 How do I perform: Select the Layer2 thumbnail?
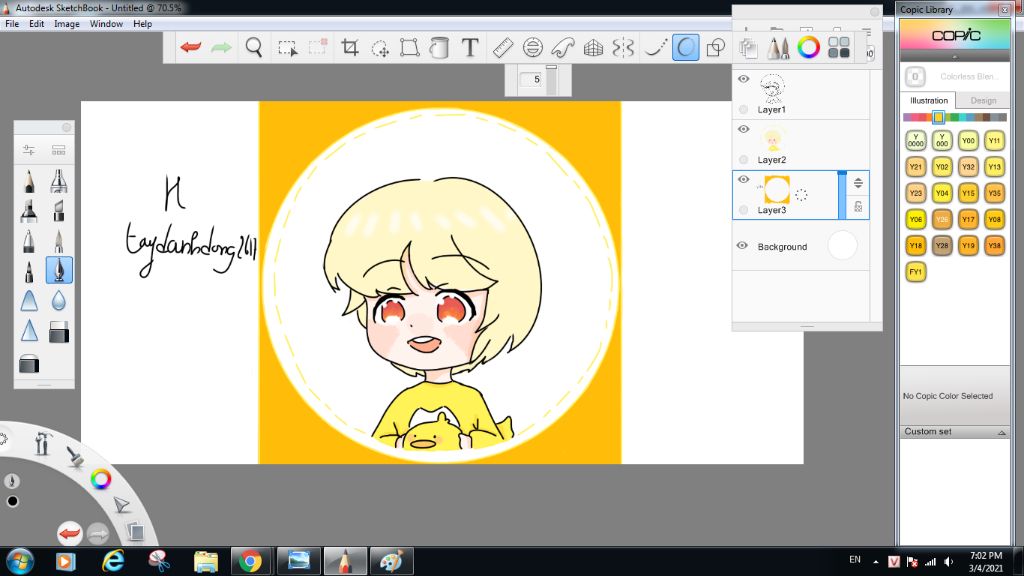click(x=773, y=141)
